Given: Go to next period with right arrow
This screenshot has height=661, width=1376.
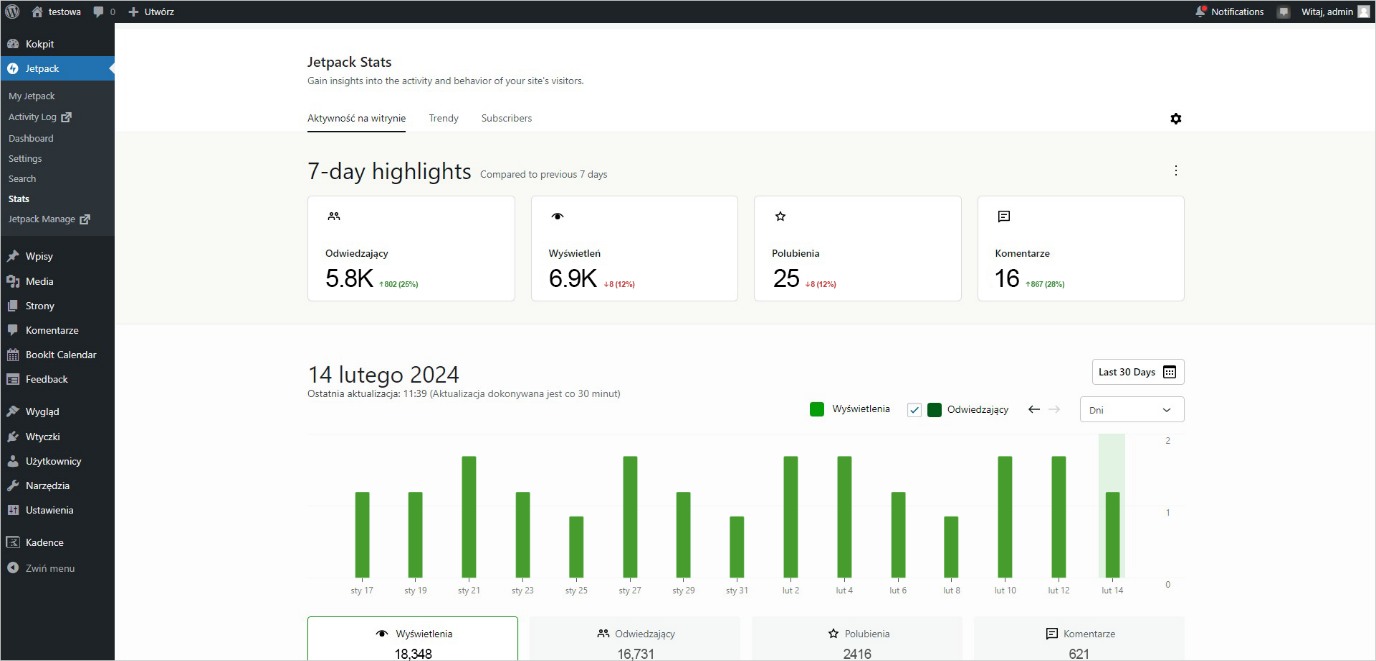Looking at the screenshot, I should tap(1054, 410).
